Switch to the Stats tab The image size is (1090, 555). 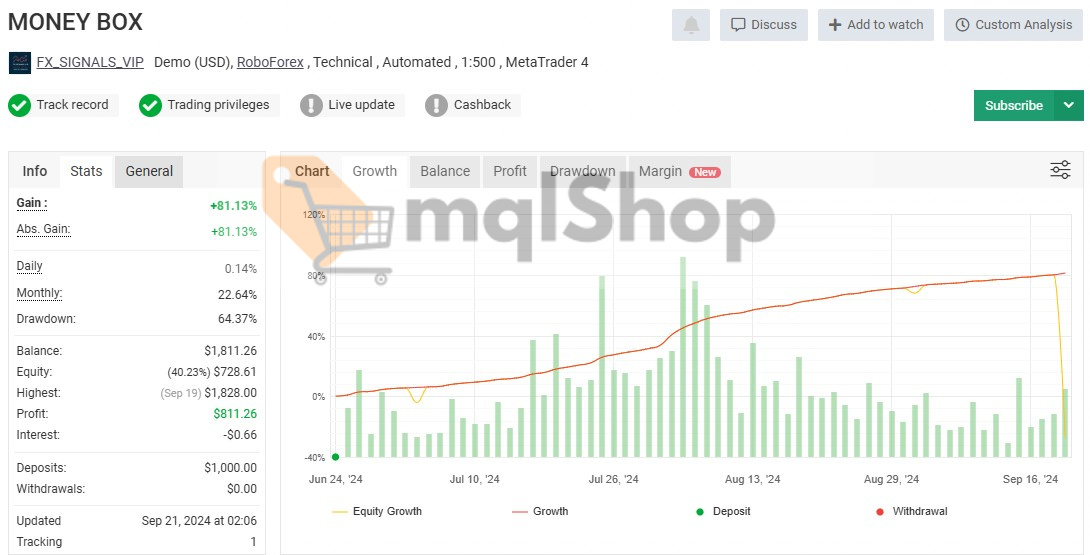86,171
